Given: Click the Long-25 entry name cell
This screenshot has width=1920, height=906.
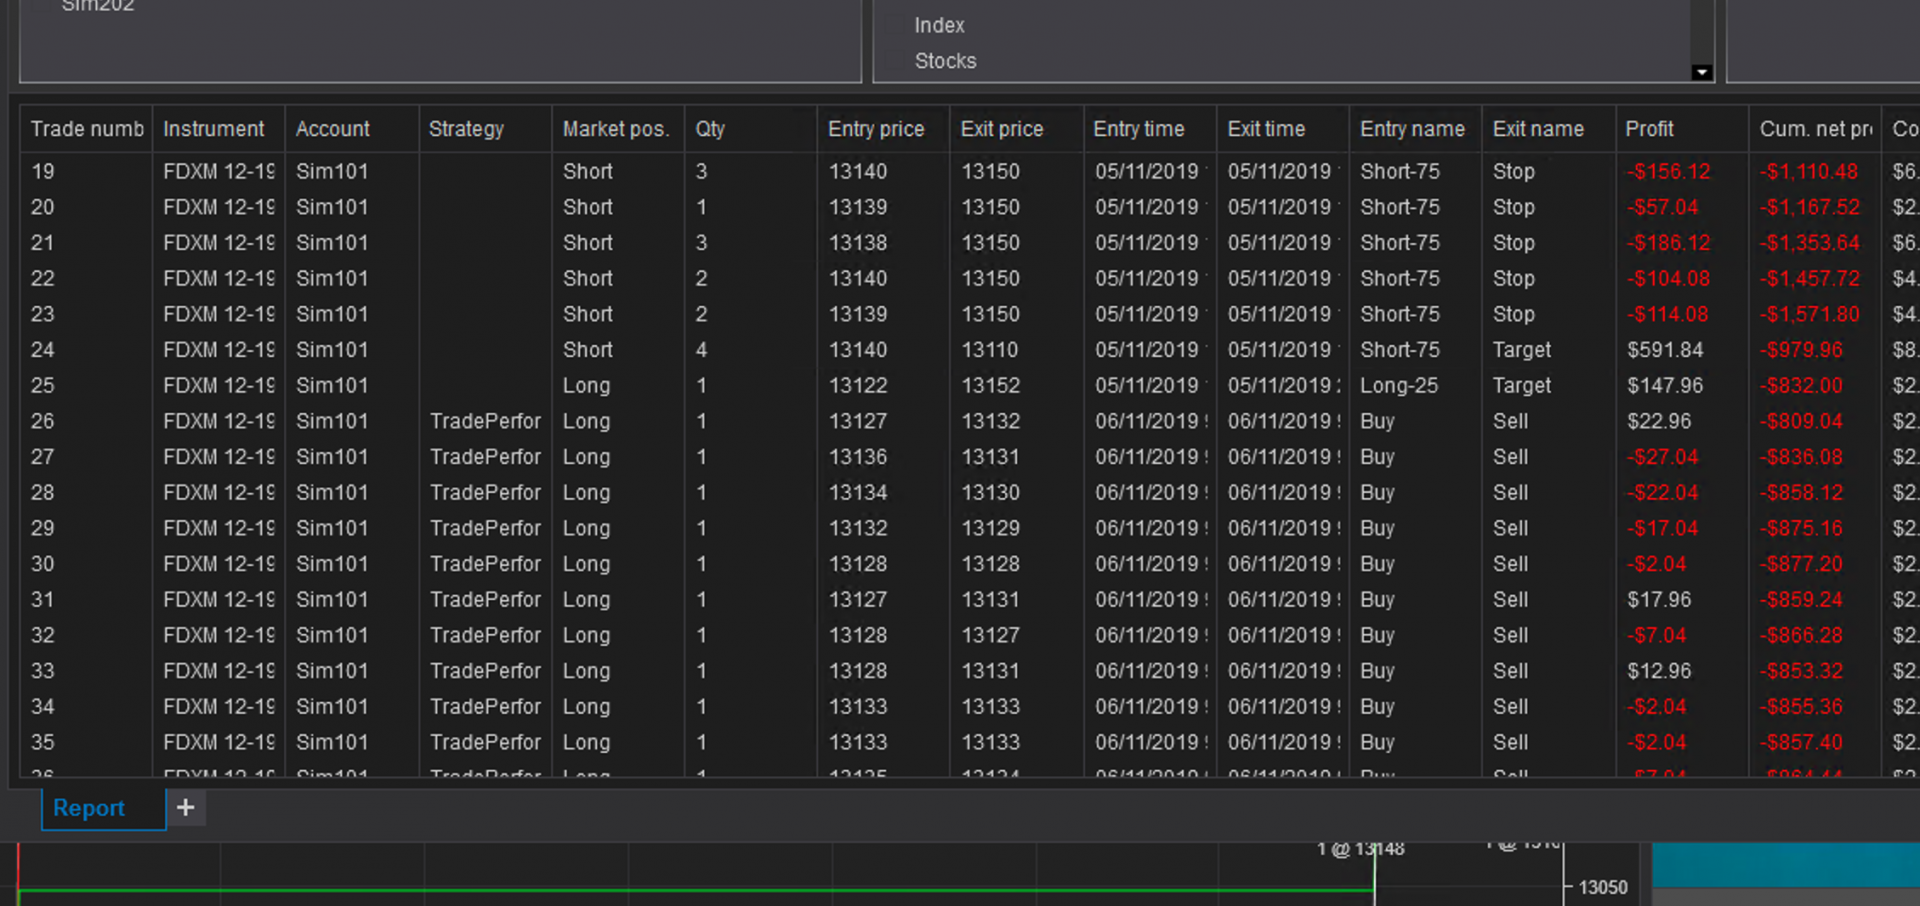Looking at the screenshot, I should pyautogui.click(x=1399, y=386).
